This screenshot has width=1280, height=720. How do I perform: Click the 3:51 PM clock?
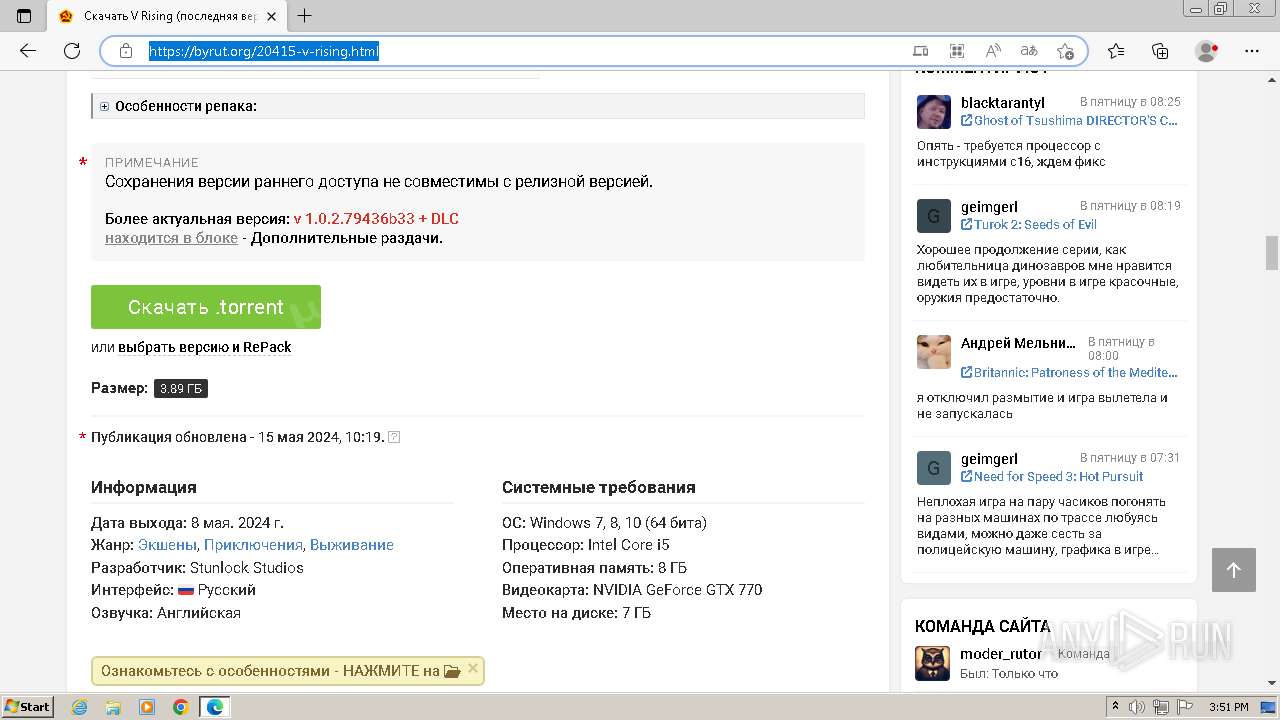pos(1228,707)
